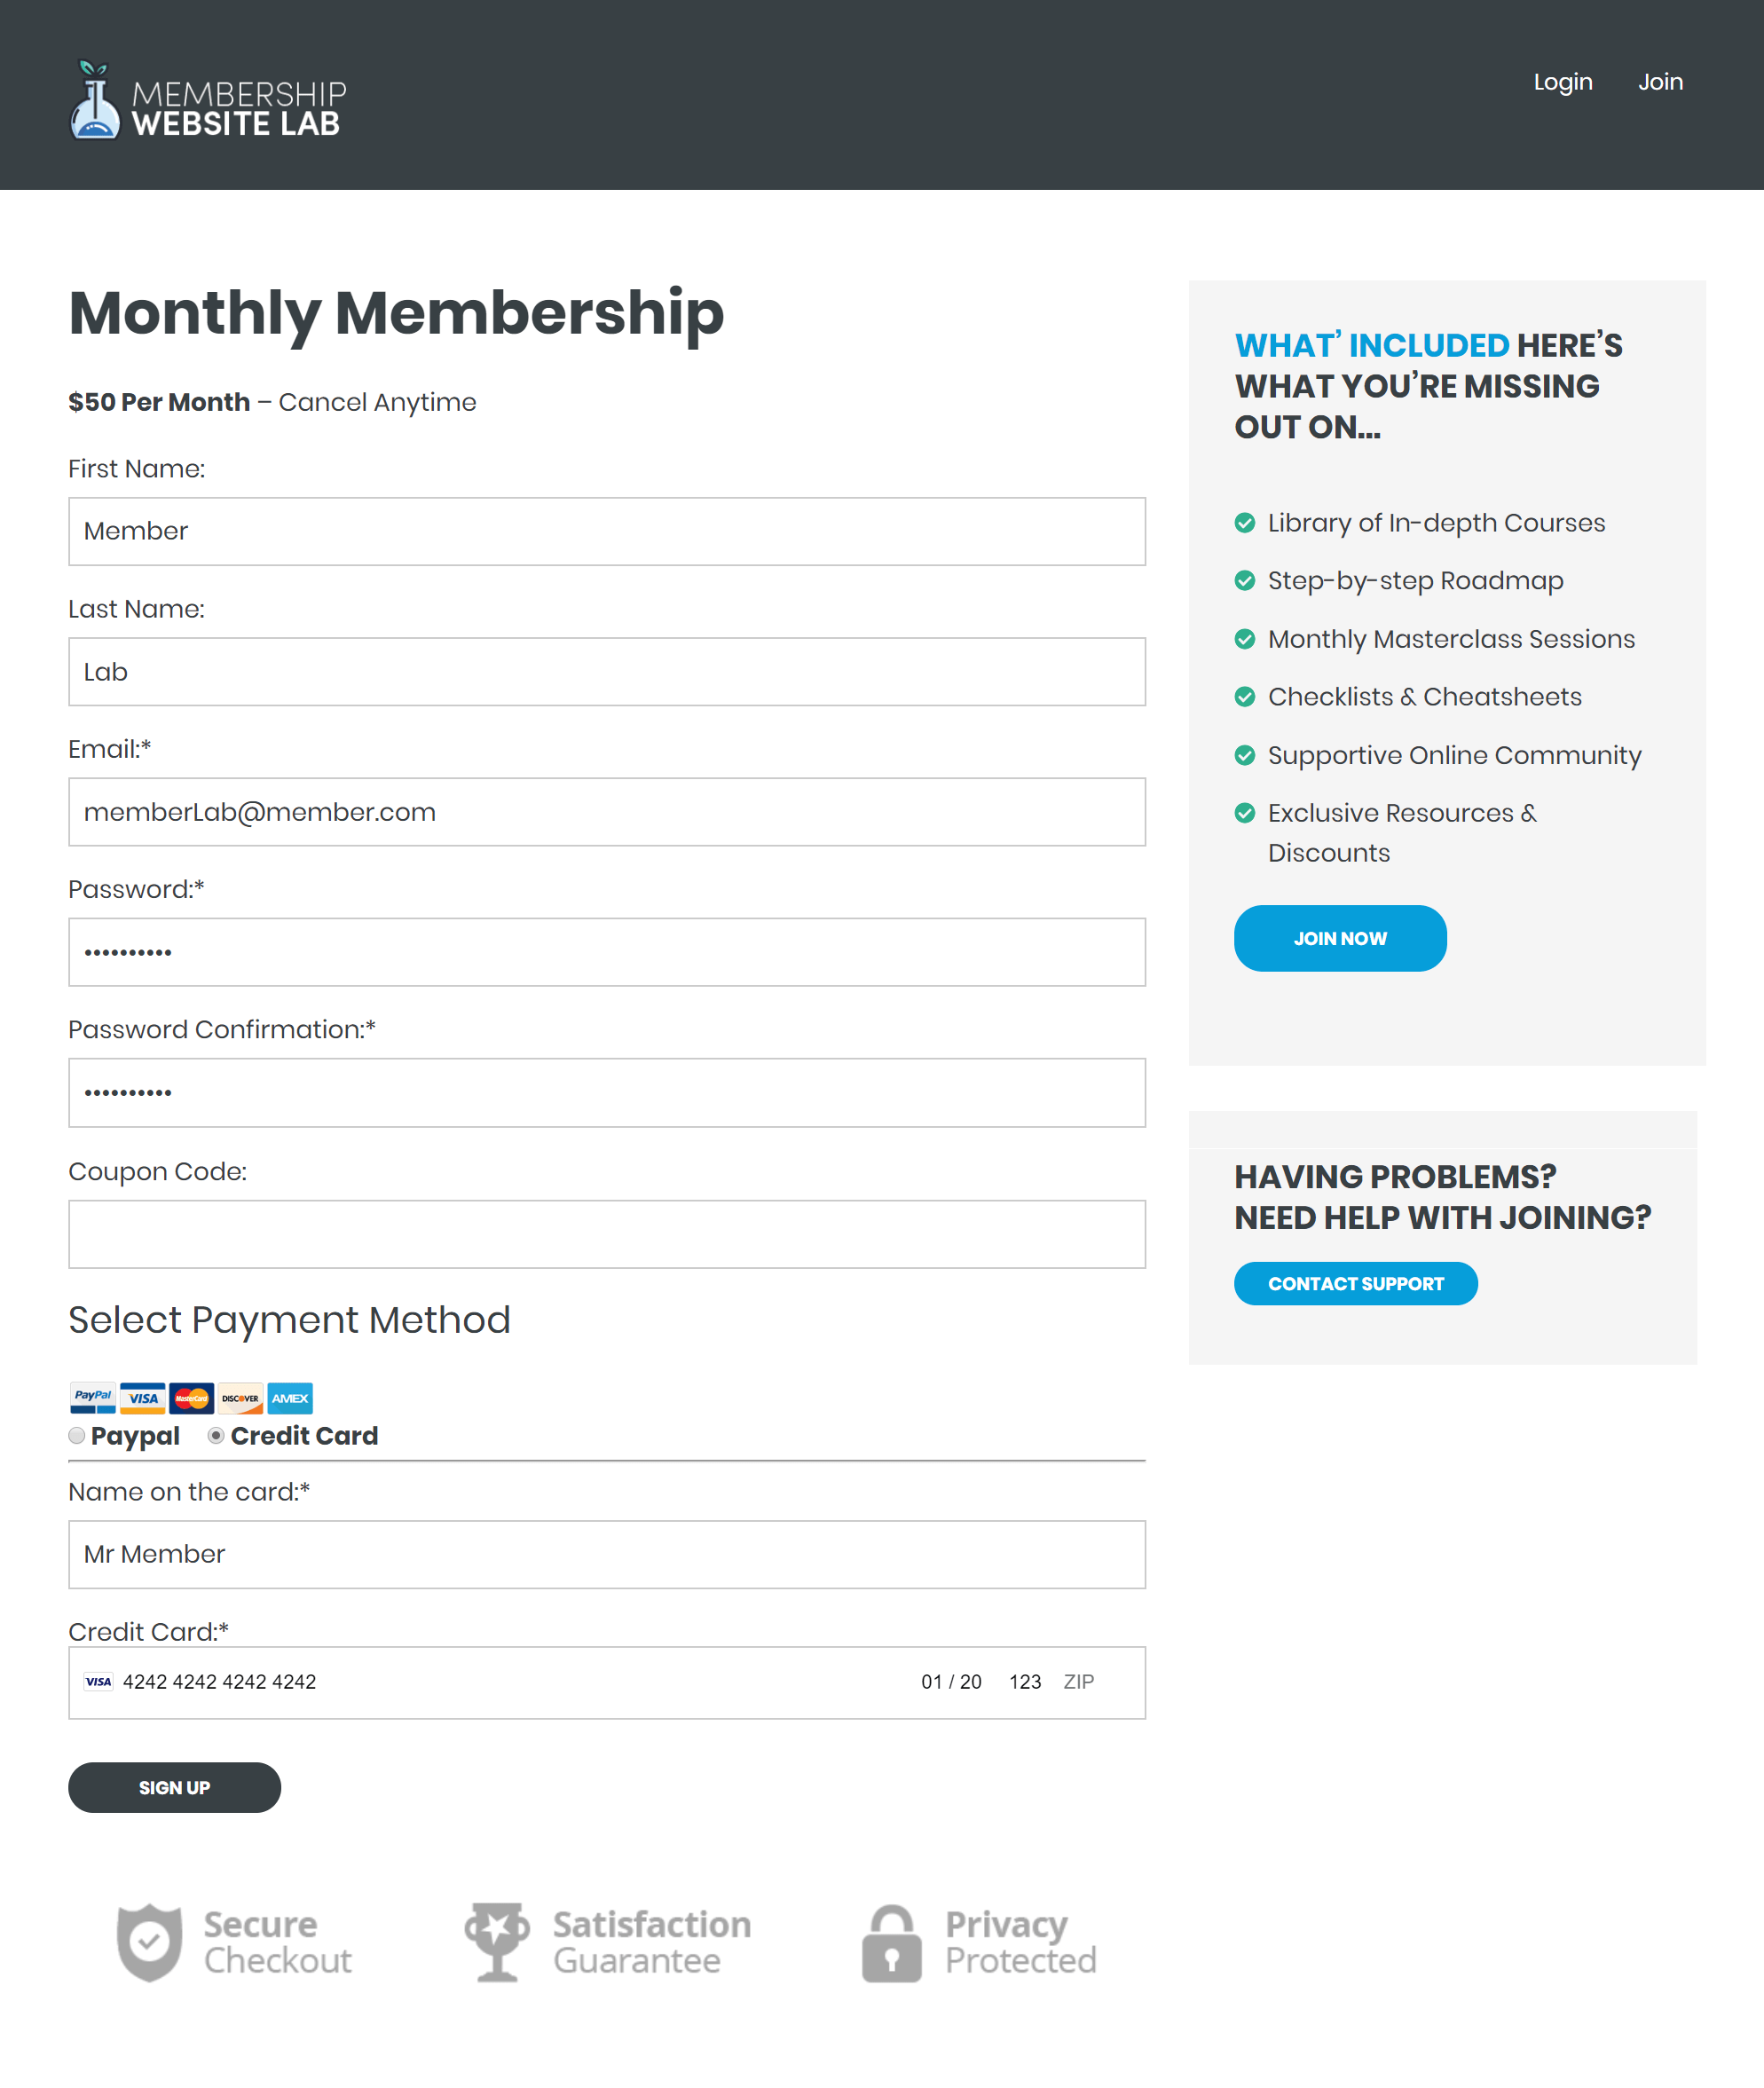Click the Membership Website Lab logo
Screen dimensions: 1764x2088
click(208, 101)
